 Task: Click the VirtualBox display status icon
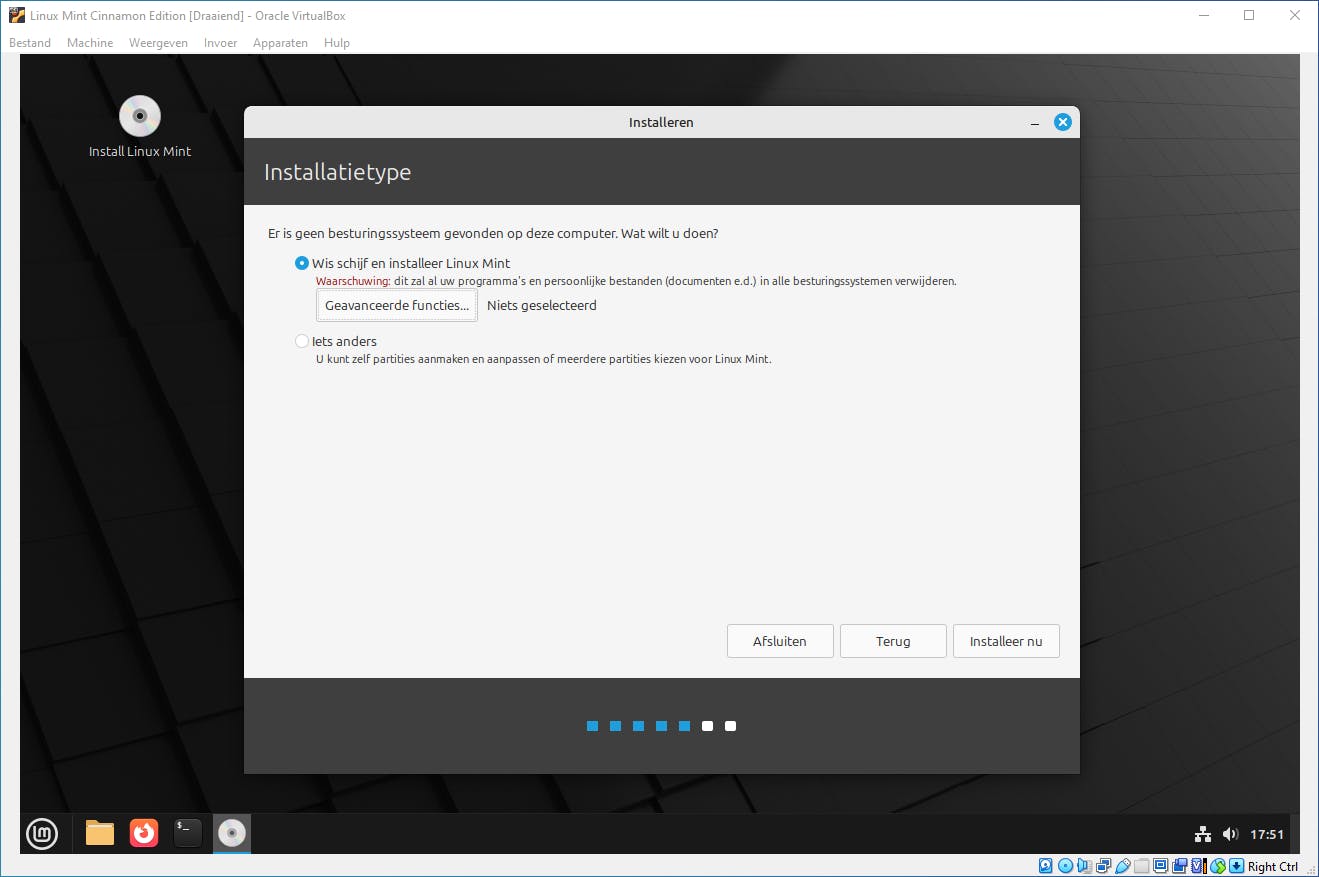[x=1160, y=866]
